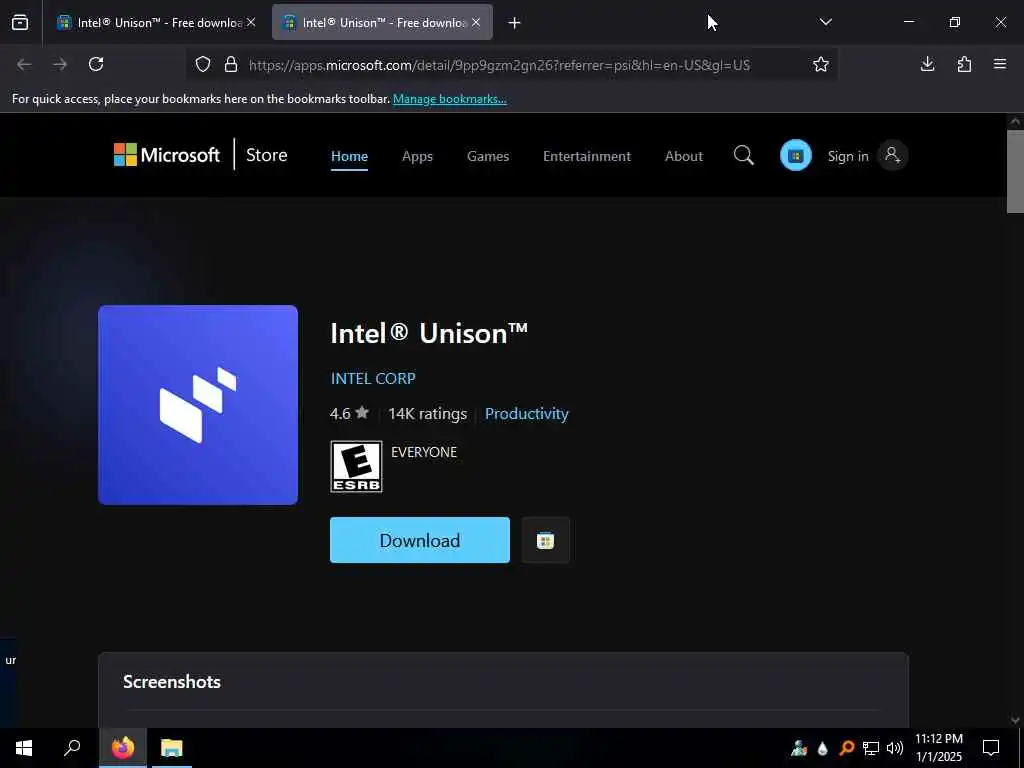Close the second Intel Unison tab
Image resolution: width=1024 pixels, height=768 pixels.
476,22
